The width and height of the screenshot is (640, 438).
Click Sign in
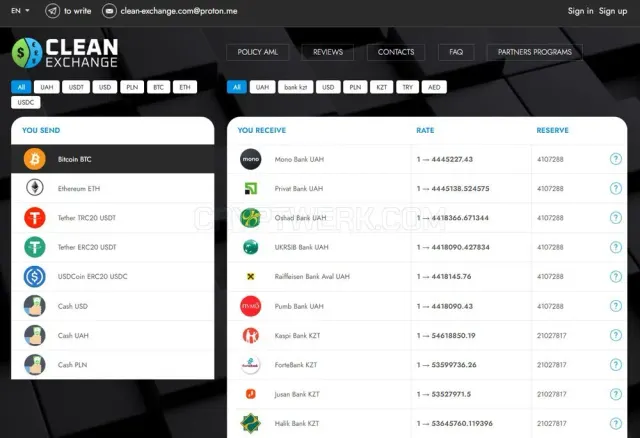pyautogui.click(x=580, y=11)
